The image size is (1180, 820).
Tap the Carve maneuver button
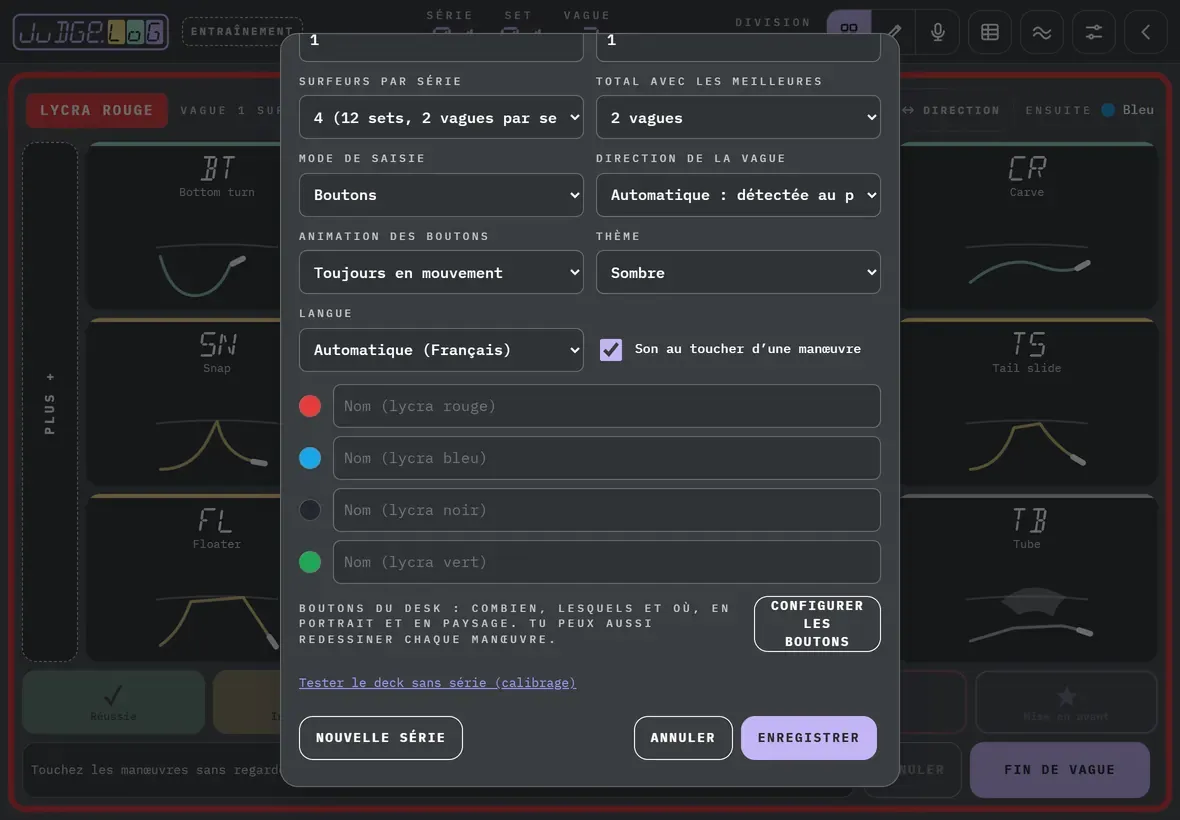[1028, 226]
